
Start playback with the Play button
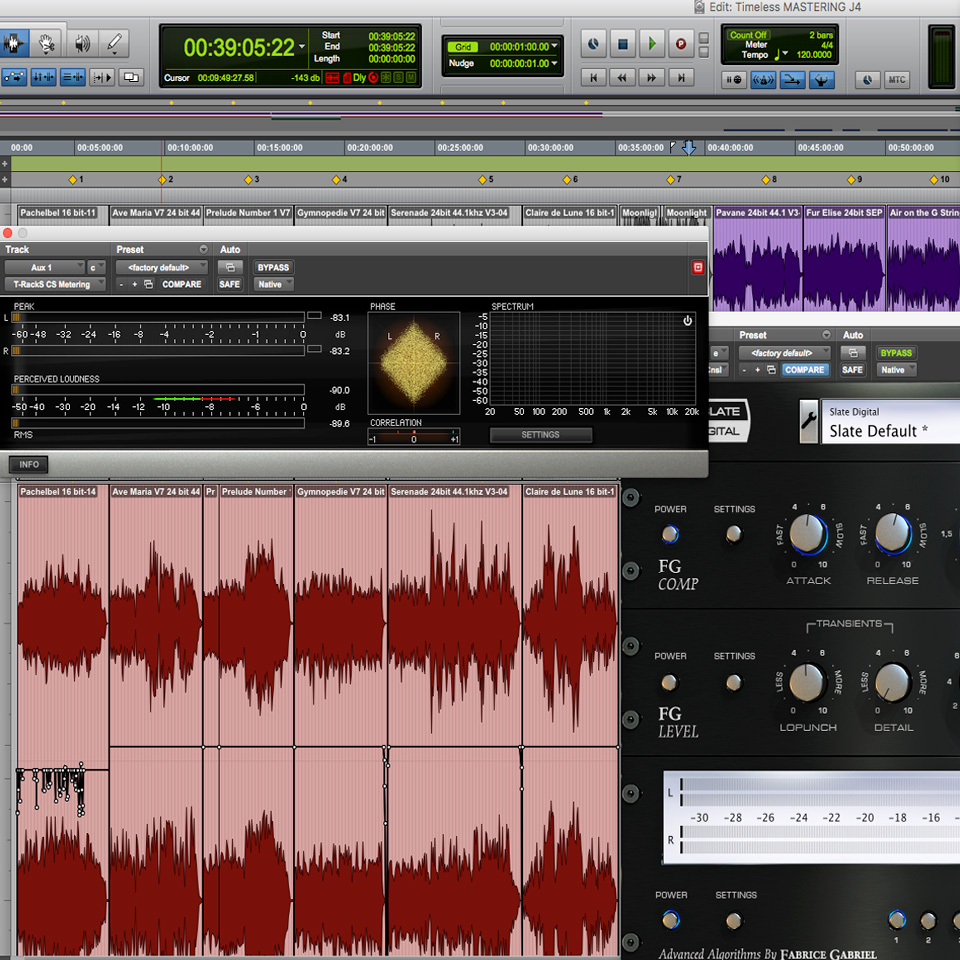point(651,44)
